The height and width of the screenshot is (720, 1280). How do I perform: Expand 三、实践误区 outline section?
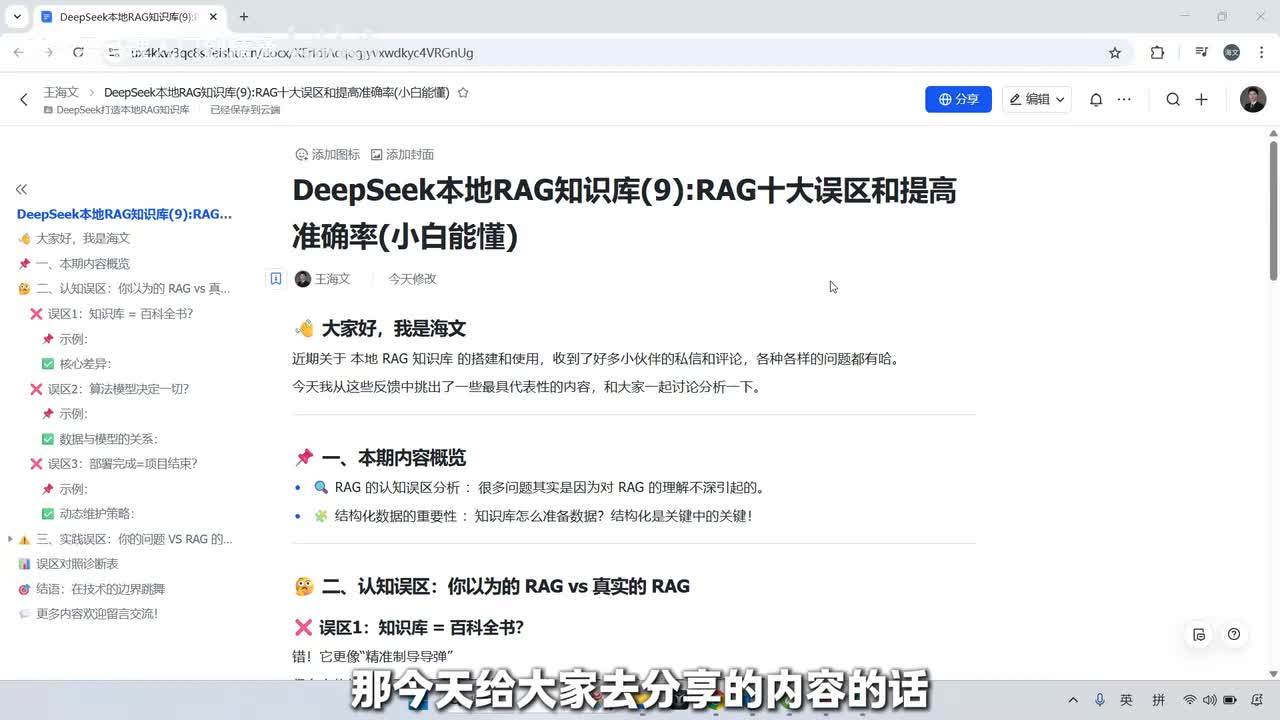point(10,539)
